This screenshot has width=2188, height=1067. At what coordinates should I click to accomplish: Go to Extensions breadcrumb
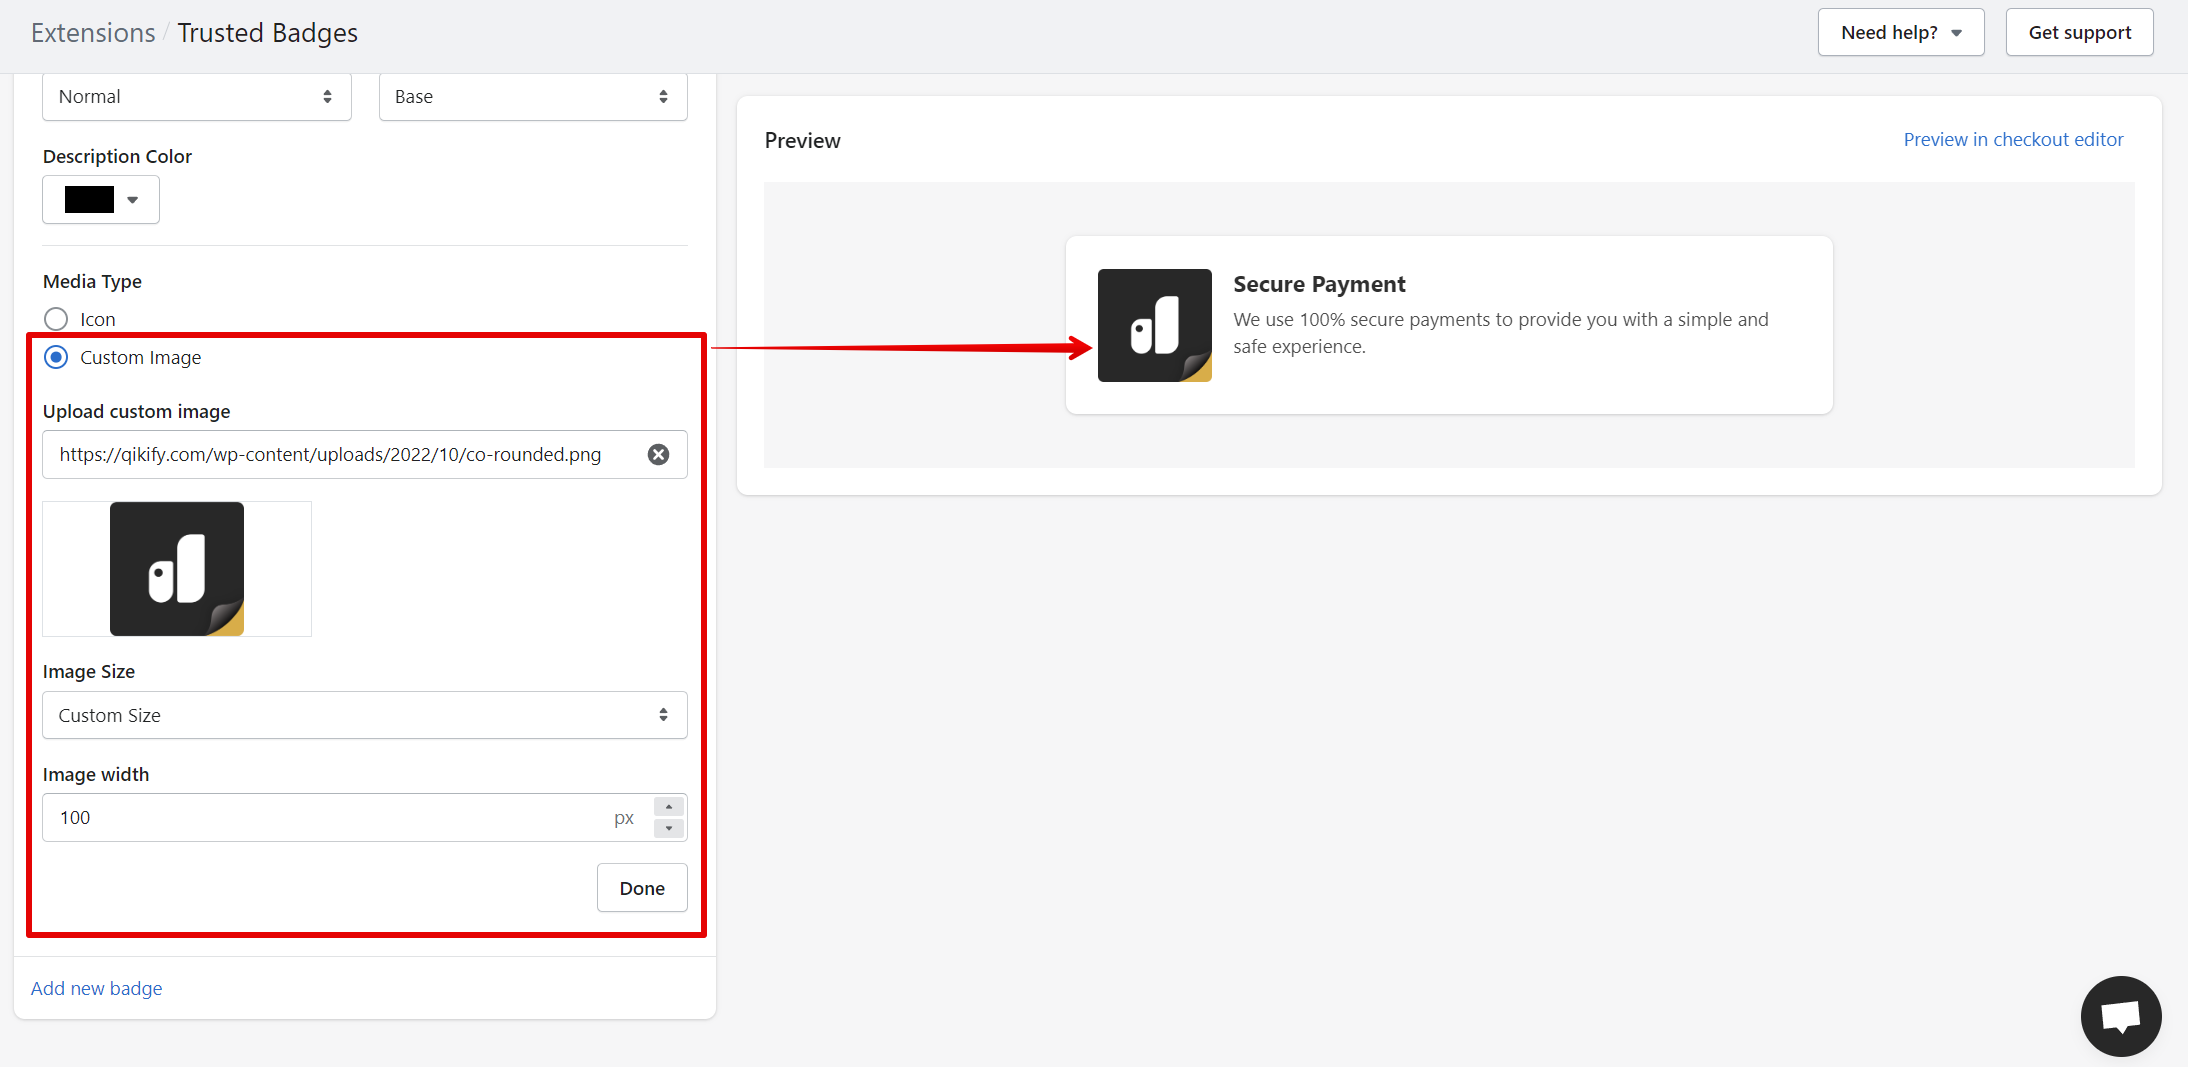pyautogui.click(x=93, y=33)
